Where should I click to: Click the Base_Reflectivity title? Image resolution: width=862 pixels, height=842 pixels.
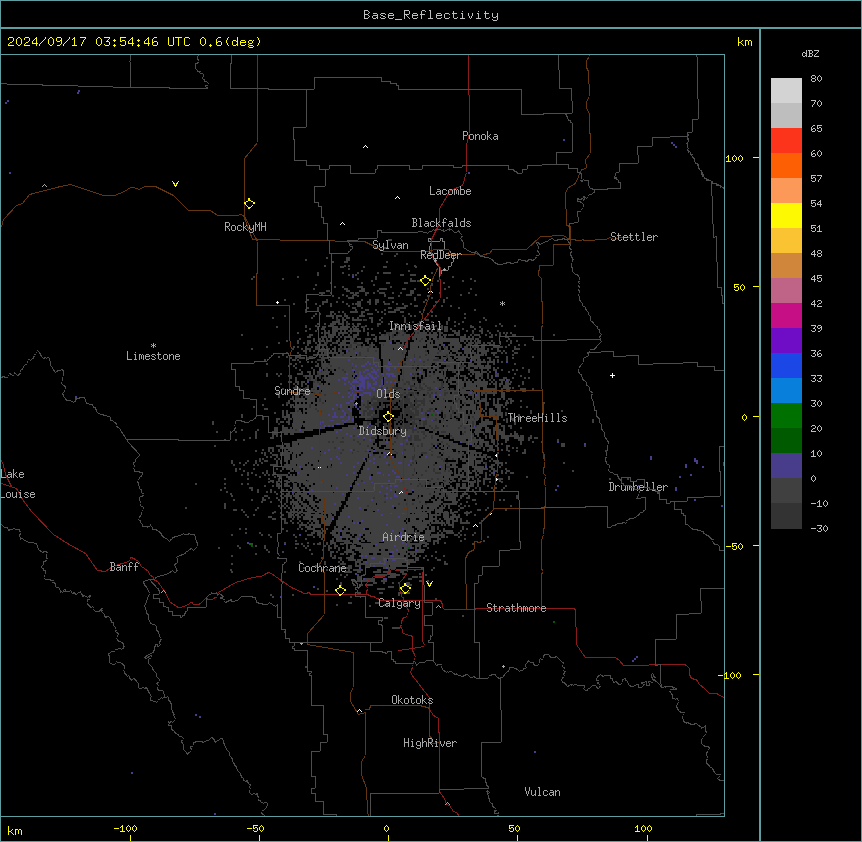[x=431, y=15]
